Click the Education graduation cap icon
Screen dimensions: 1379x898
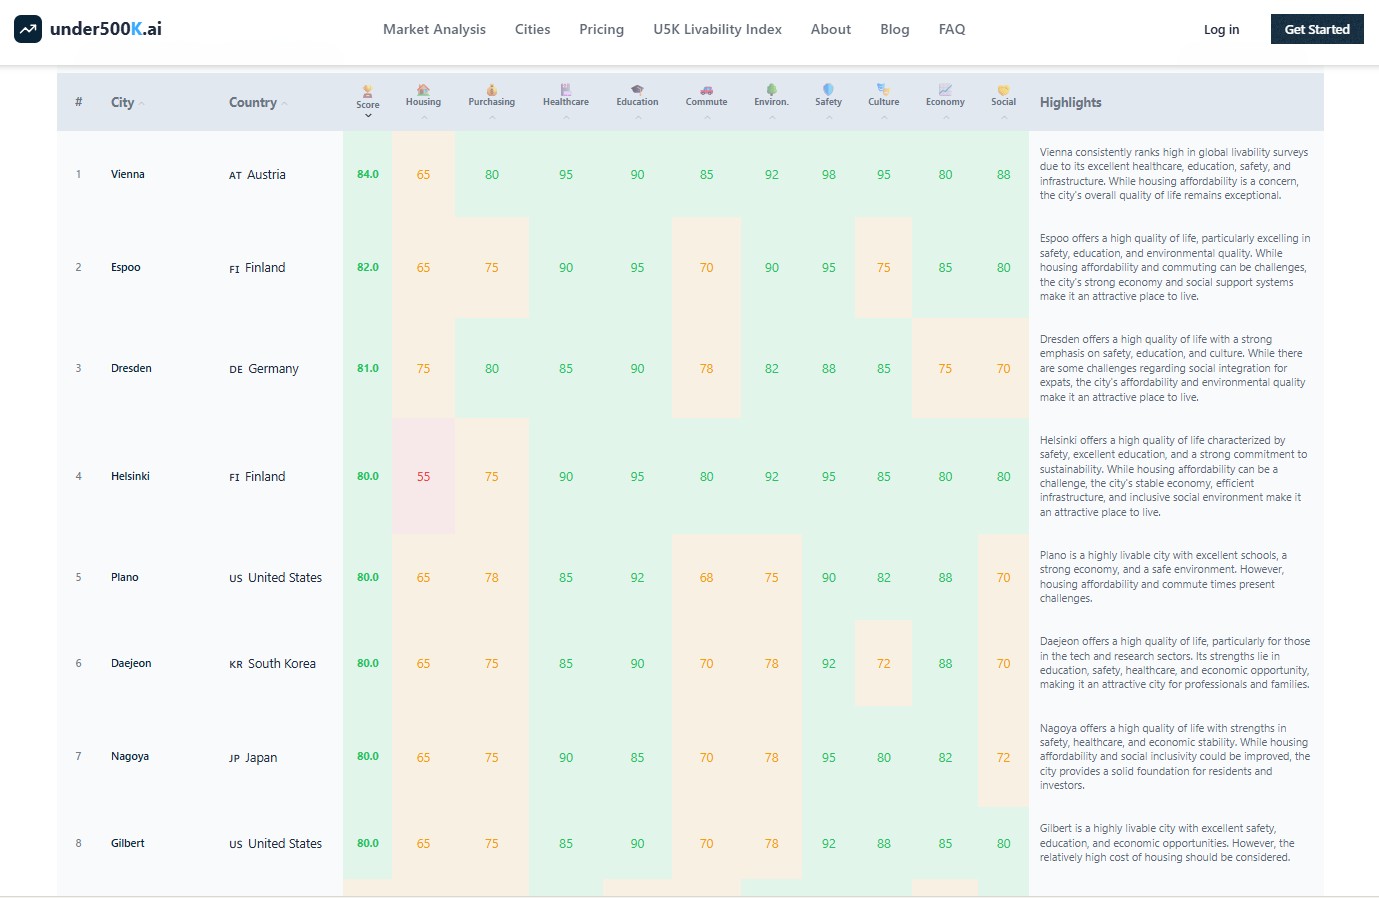637,90
